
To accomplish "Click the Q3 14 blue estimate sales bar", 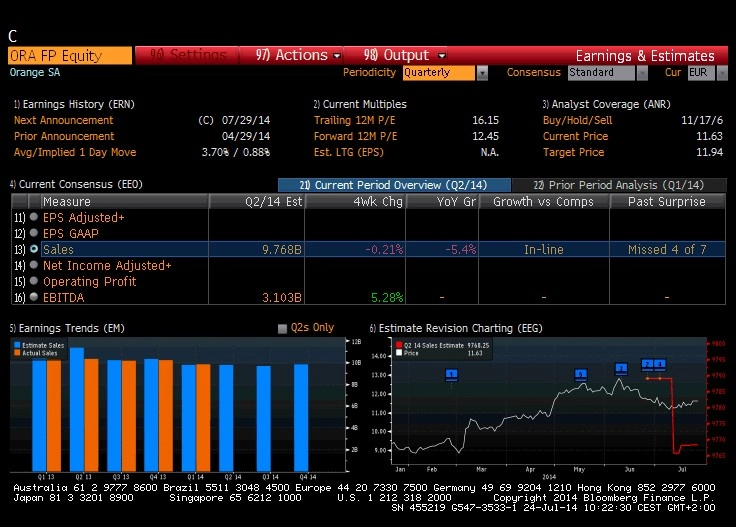I will point(263,419).
